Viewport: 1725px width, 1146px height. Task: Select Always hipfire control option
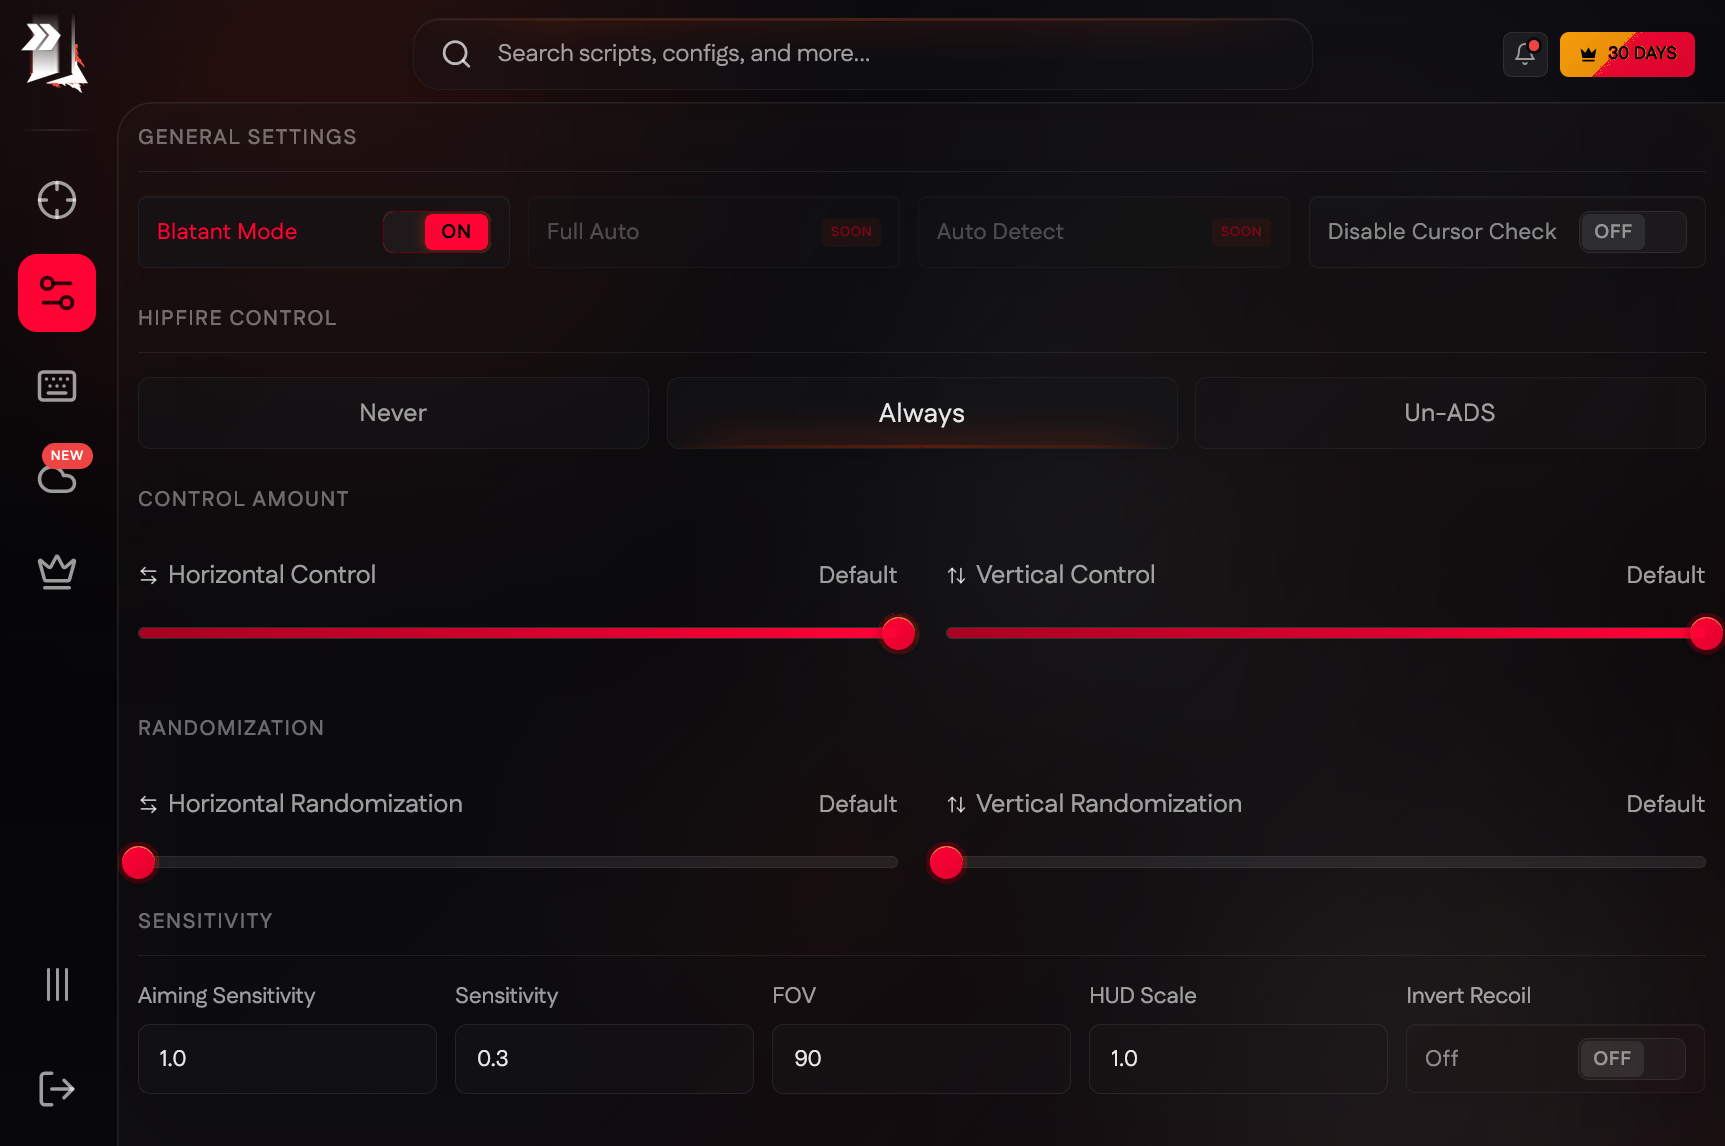click(922, 413)
